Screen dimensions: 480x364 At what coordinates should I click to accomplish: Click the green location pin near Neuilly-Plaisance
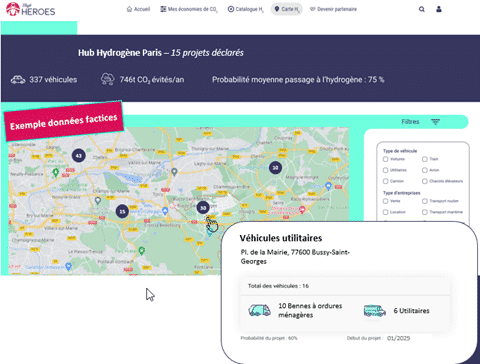pyautogui.click(x=56, y=172)
